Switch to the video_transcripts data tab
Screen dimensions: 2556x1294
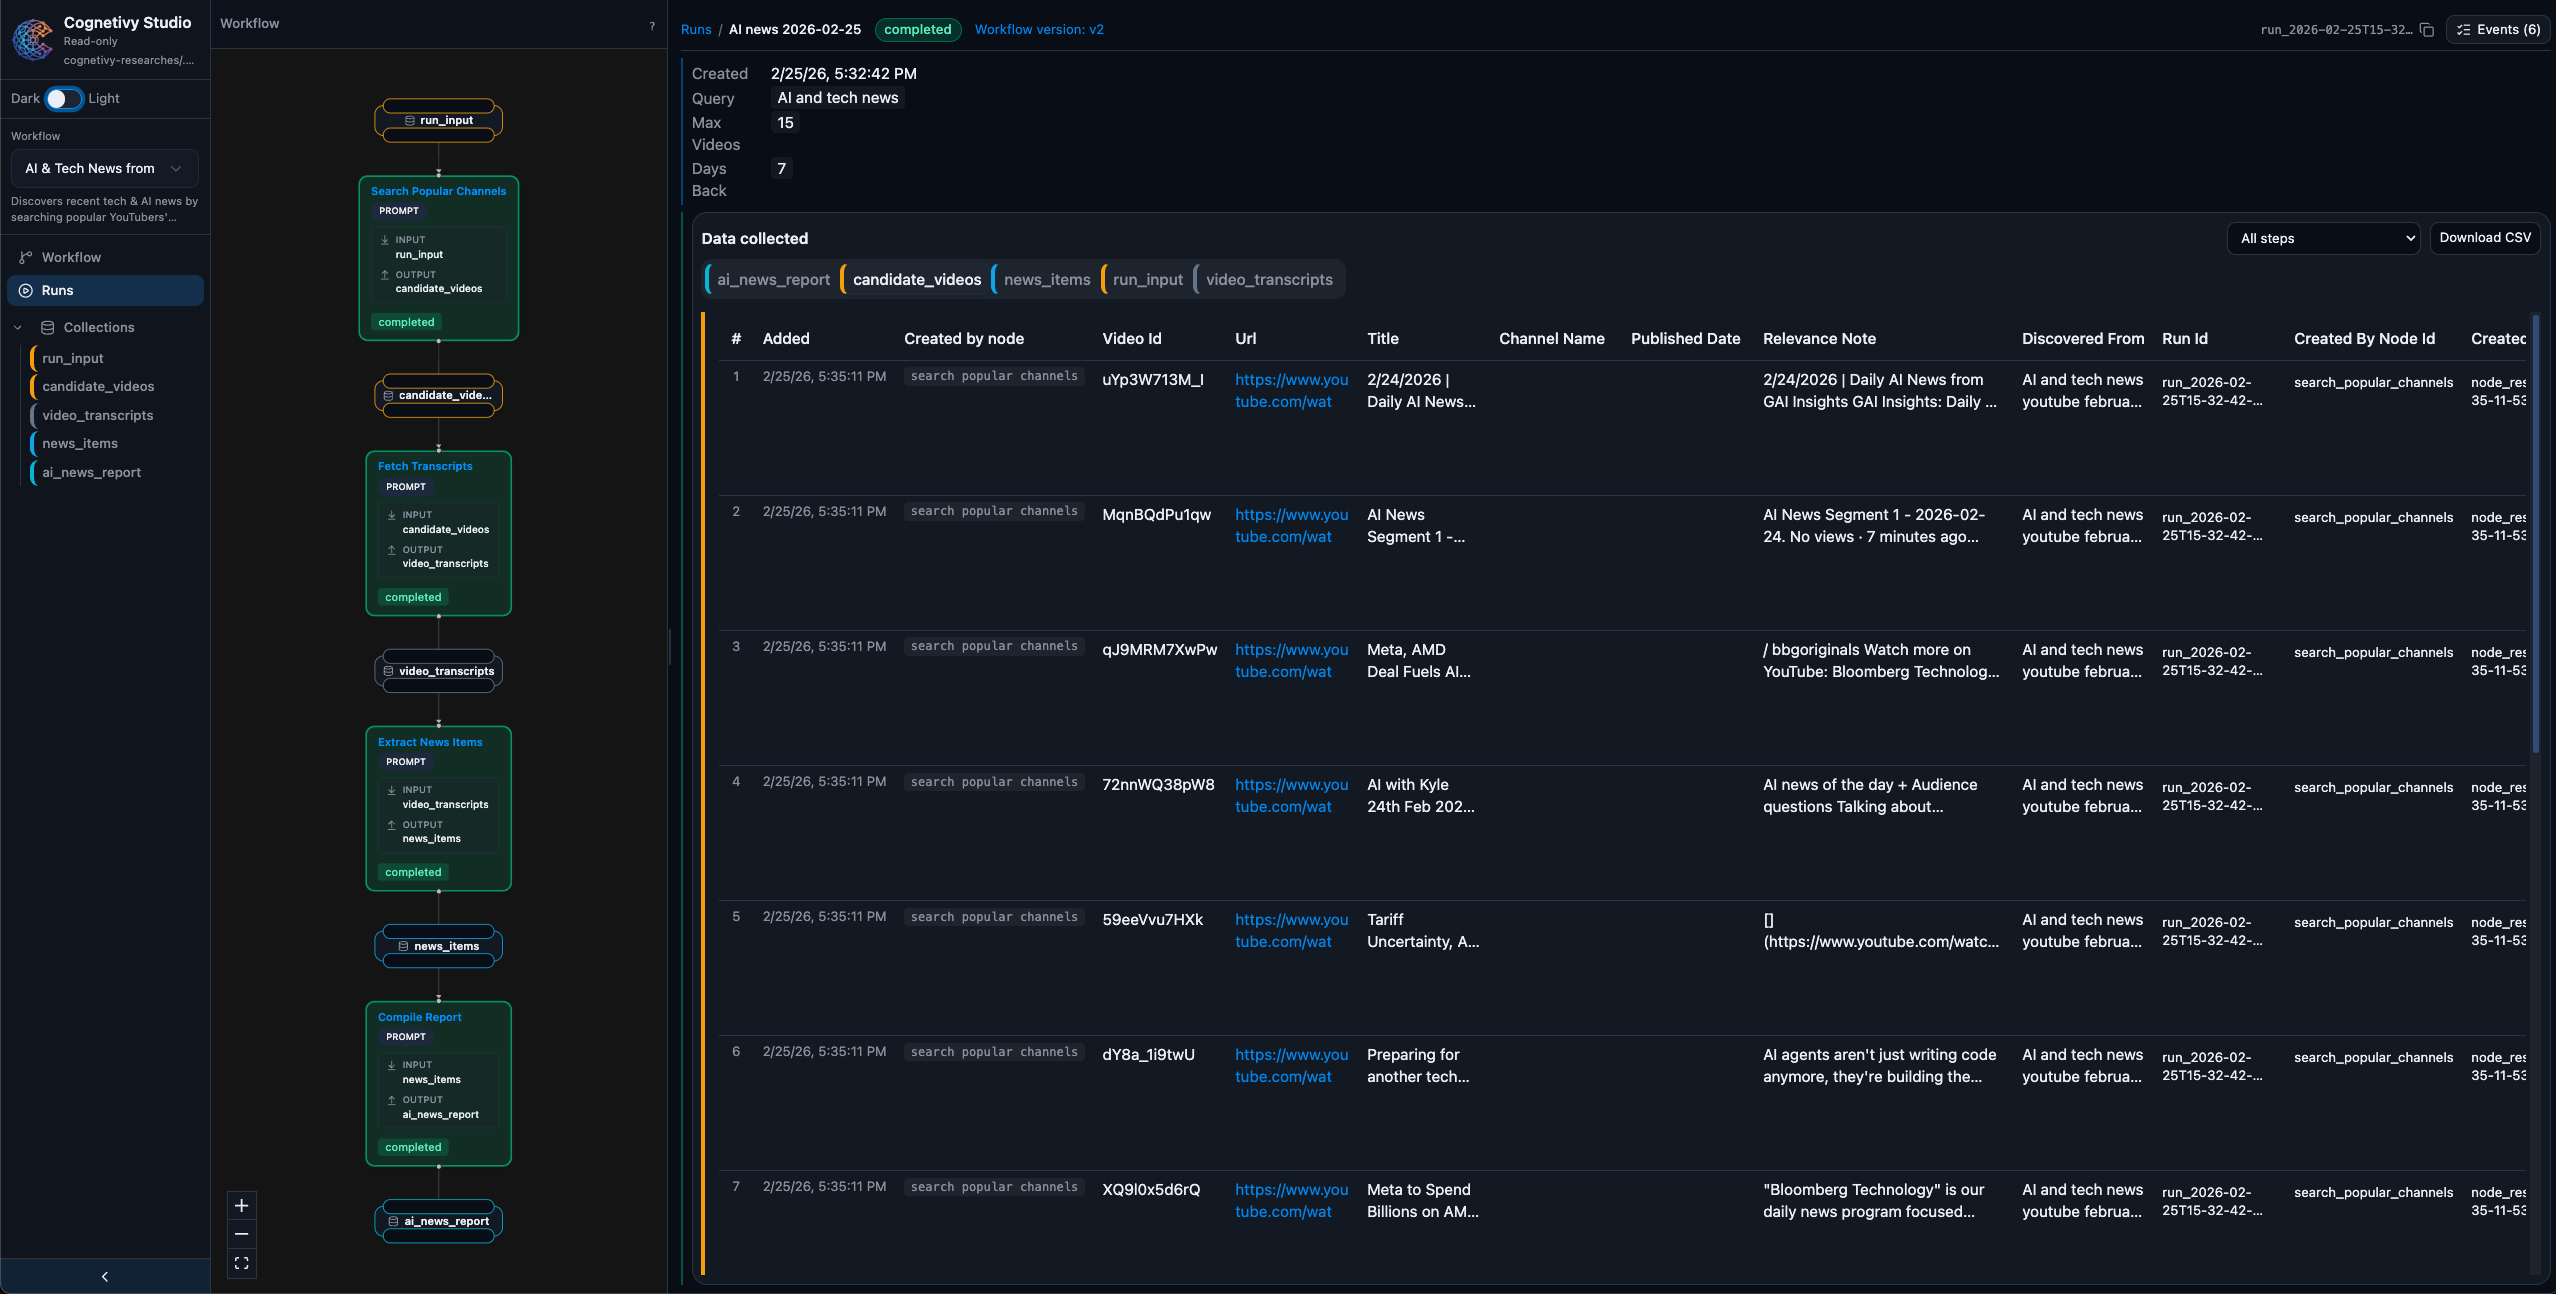[x=1268, y=280]
